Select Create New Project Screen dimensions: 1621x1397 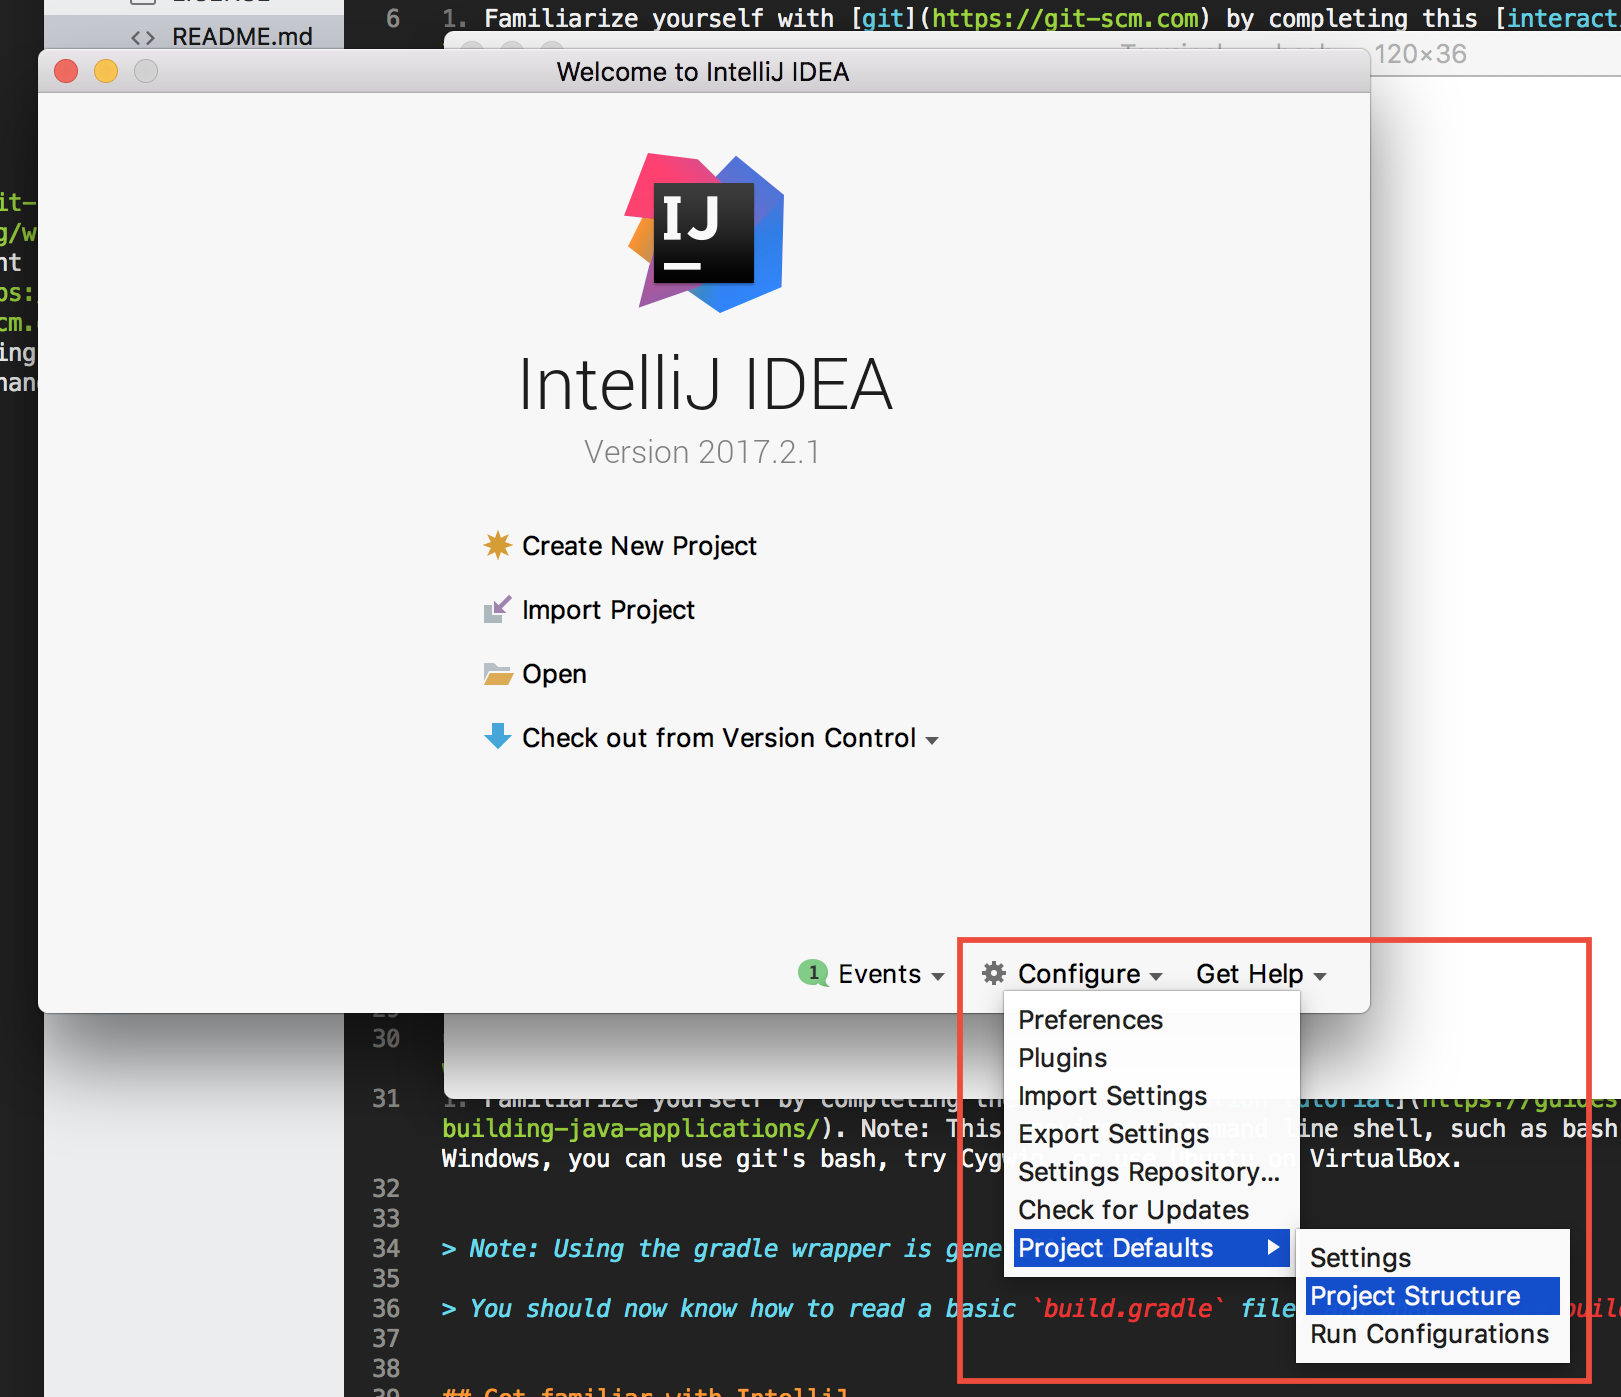[x=639, y=546]
